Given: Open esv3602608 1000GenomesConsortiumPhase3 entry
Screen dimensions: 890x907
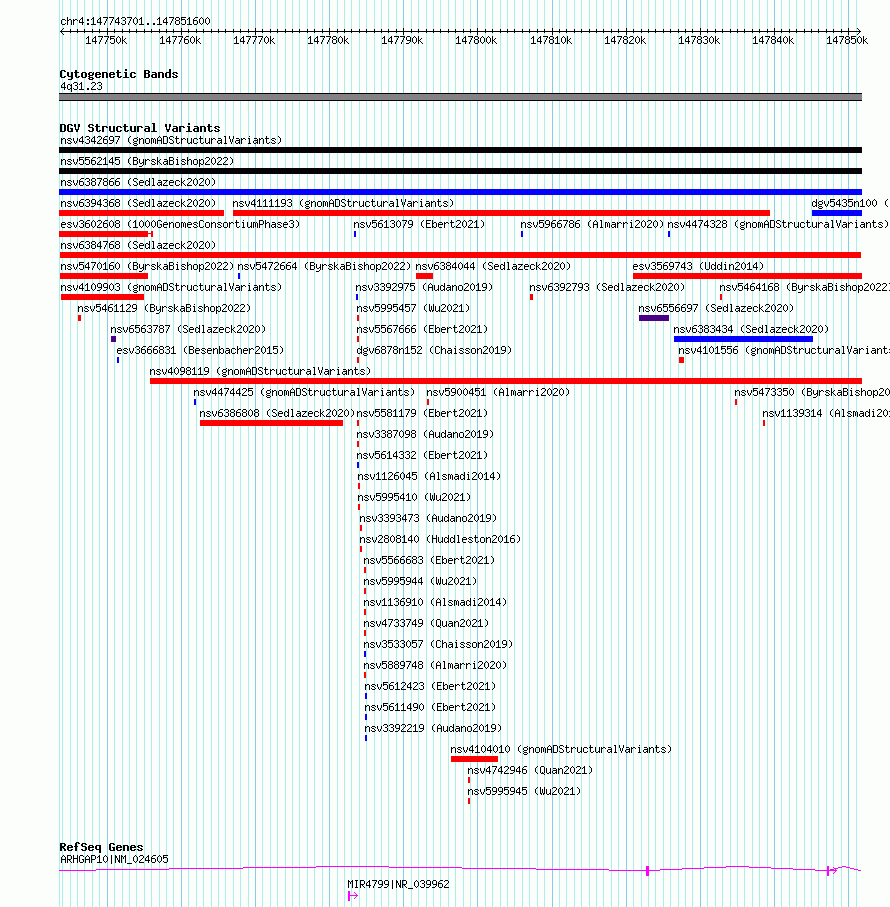Looking at the screenshot, I should [x=180, y=224].
